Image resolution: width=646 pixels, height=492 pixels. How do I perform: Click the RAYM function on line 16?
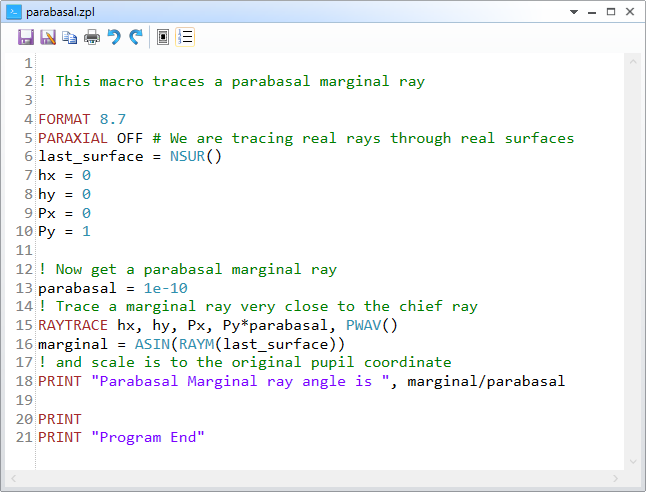pos(196,344)
